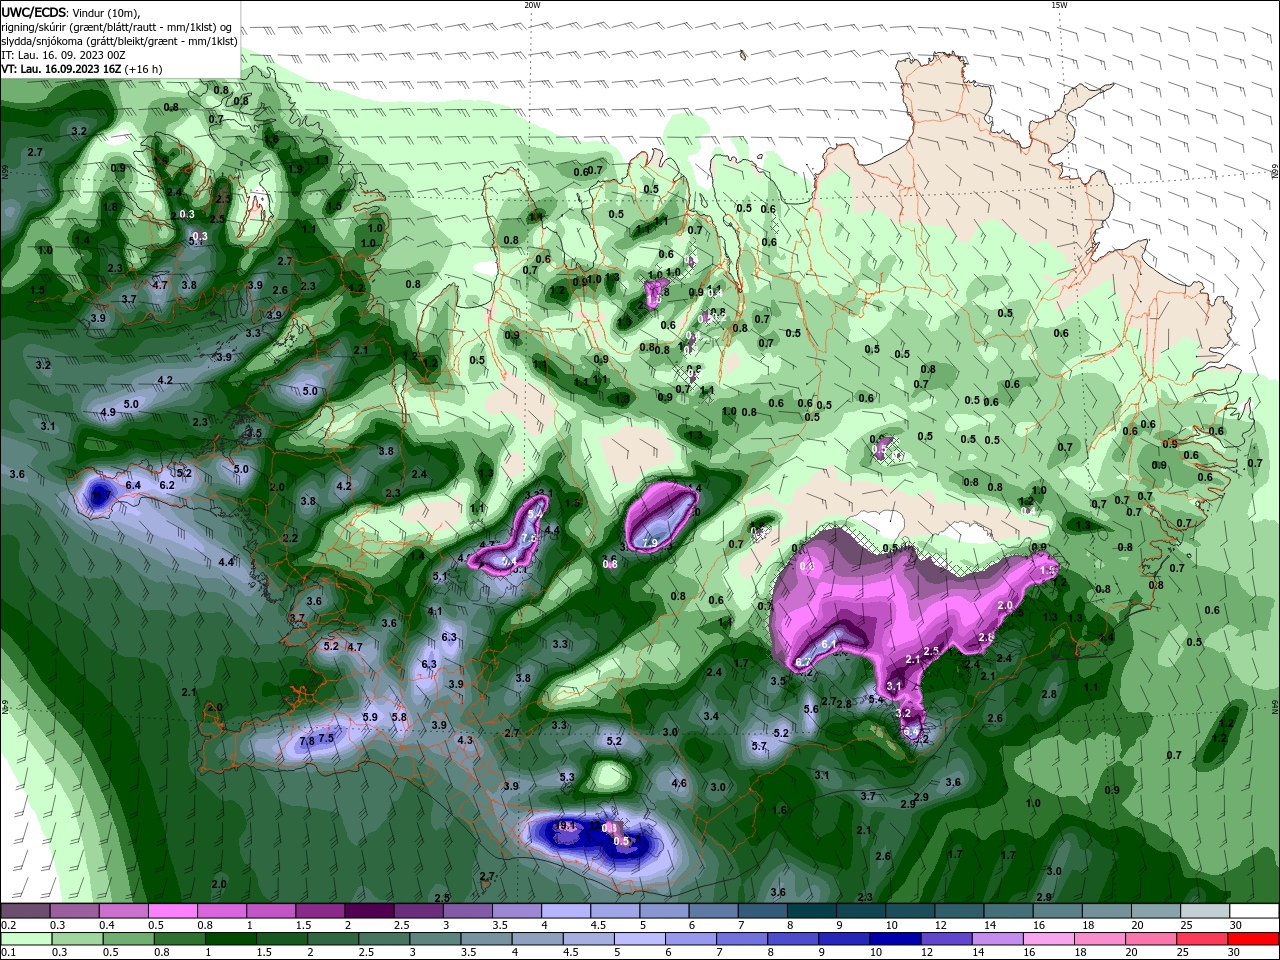This screenshot has height=960, width=1280.
Task: Click the 7.9 precipitation value on the map
Action: 649,543
